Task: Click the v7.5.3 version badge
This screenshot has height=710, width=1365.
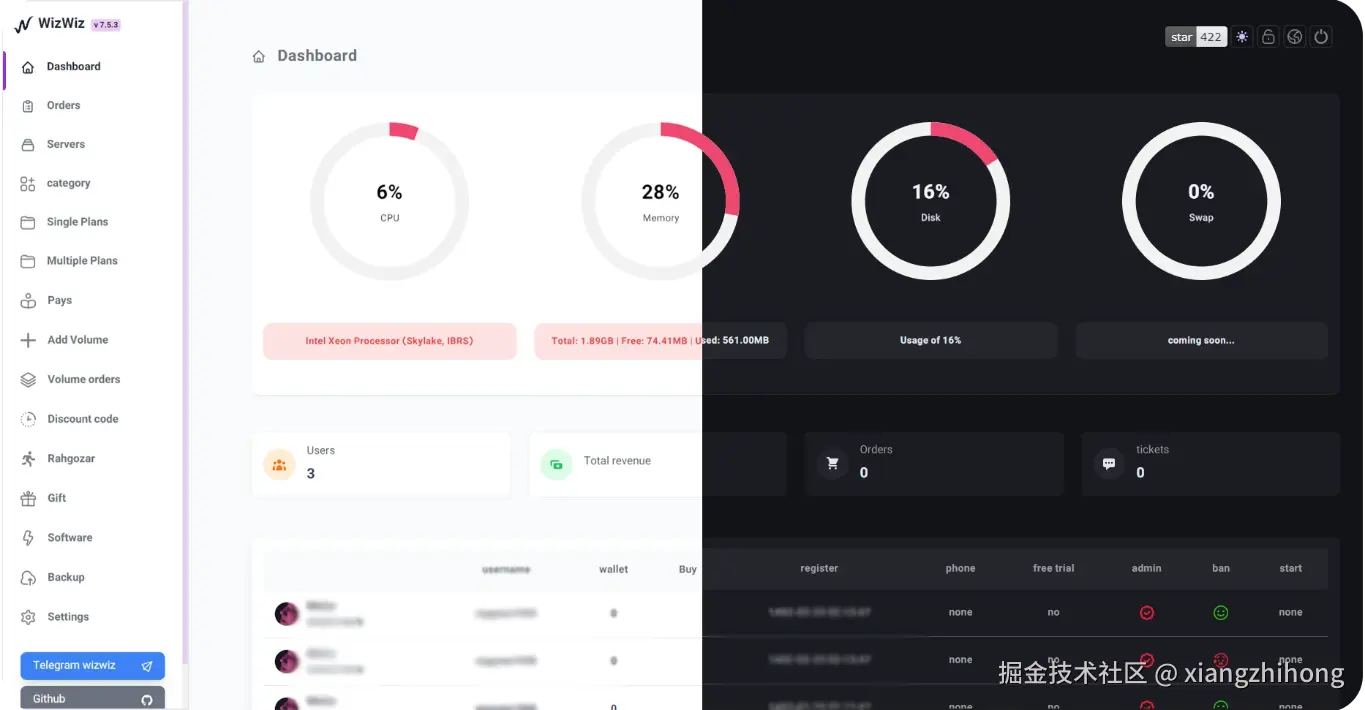Action: 105,26
